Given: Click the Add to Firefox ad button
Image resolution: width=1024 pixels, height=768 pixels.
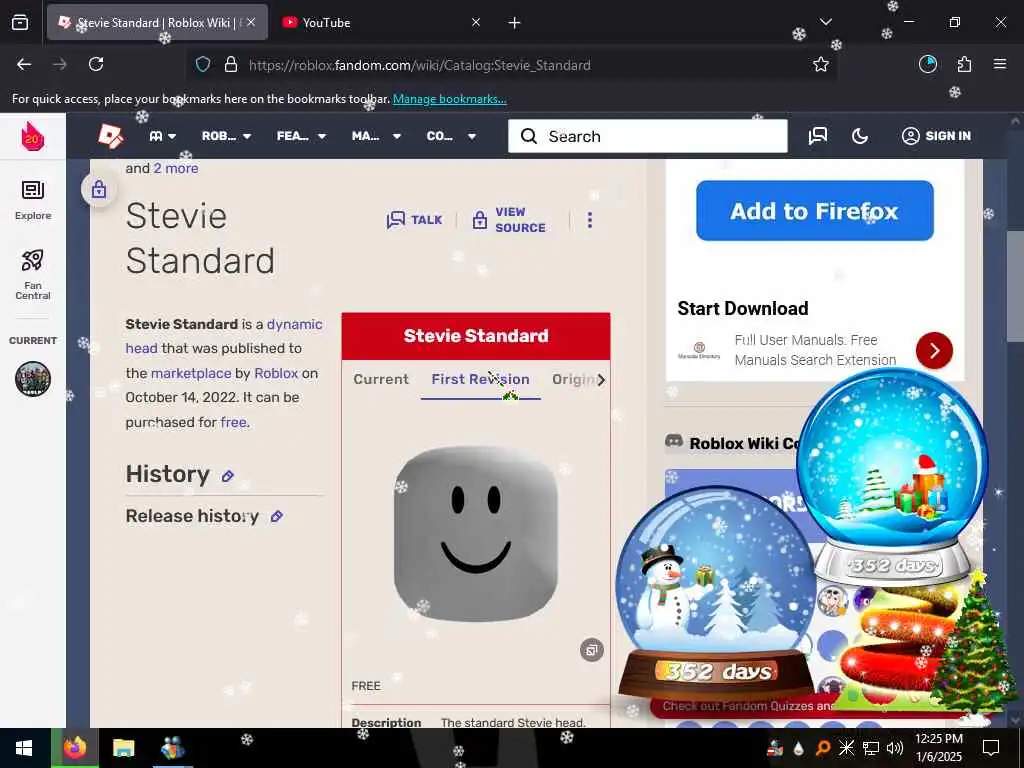Looking at the screenshot, I should [x=814, y=210].
